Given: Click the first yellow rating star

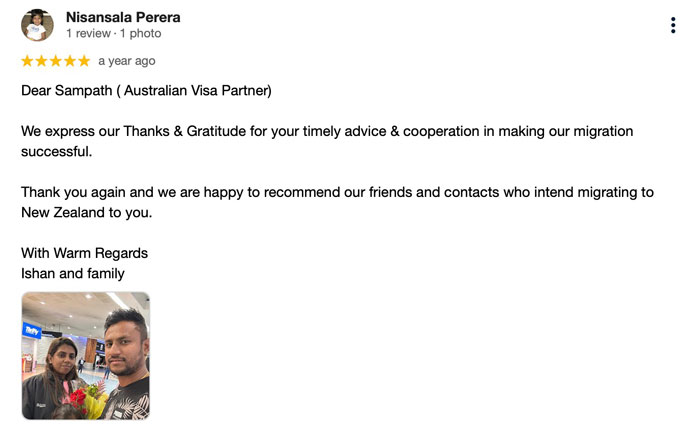Looking at the screenshot, I should [x=28, y=61].
